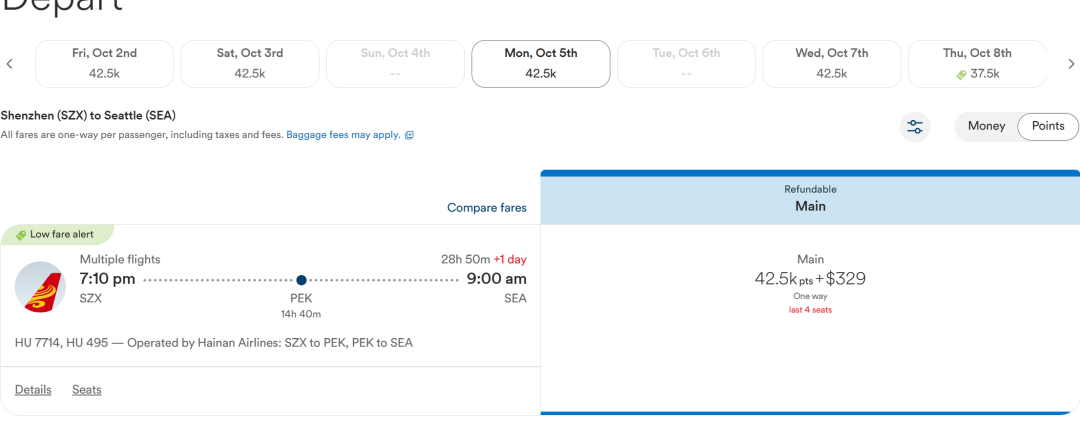Go to previous dates arrow
Viewport: 1080px width, 436px height.
(x=10, y=64)
